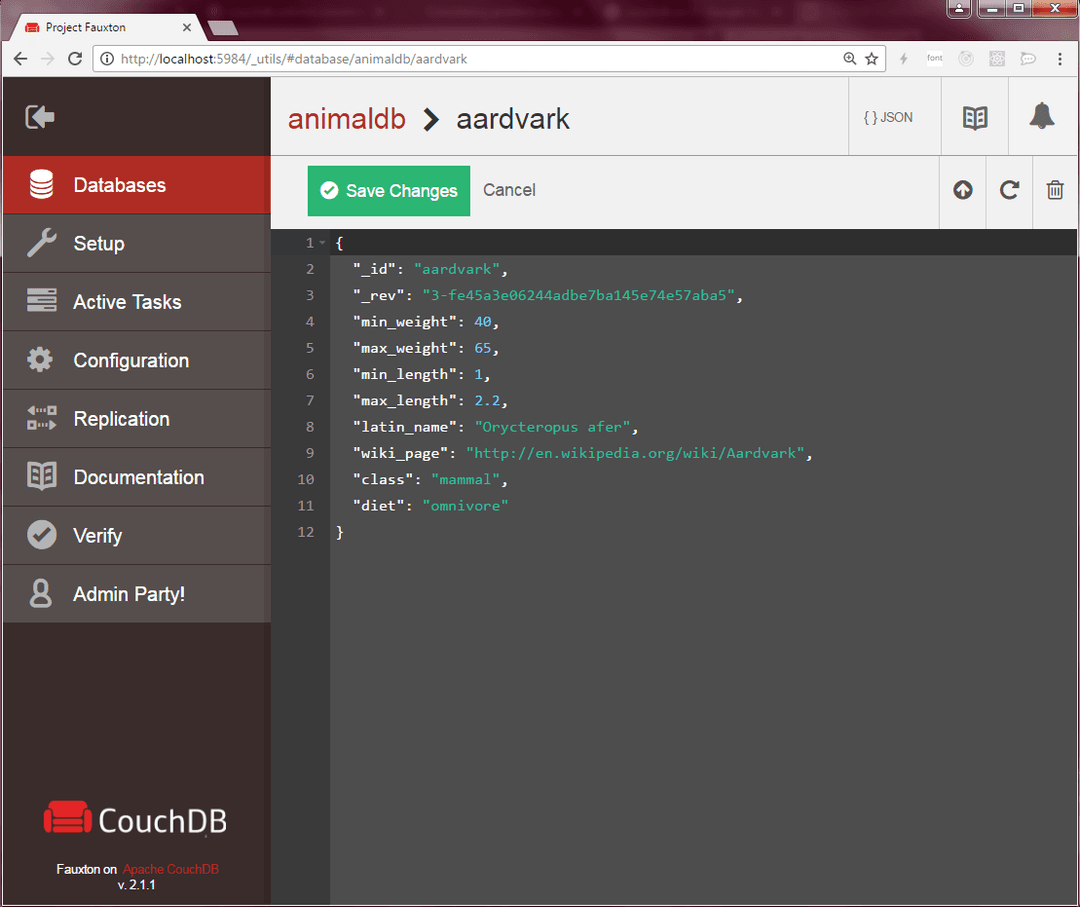Image resolution: width=1080 pixels, height=907 pixels.
Task: Delete the aardvark document via trash icon
Action: [1055, 190]
